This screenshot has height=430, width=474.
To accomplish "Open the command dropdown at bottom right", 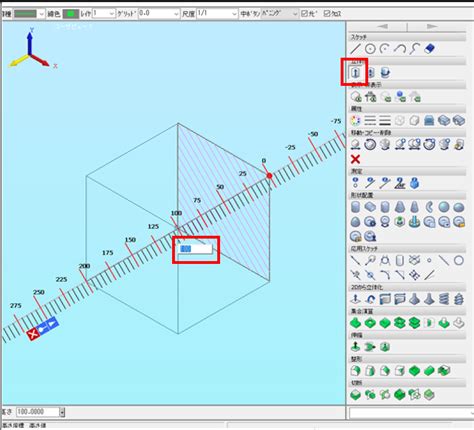I will tap(411, 413).
